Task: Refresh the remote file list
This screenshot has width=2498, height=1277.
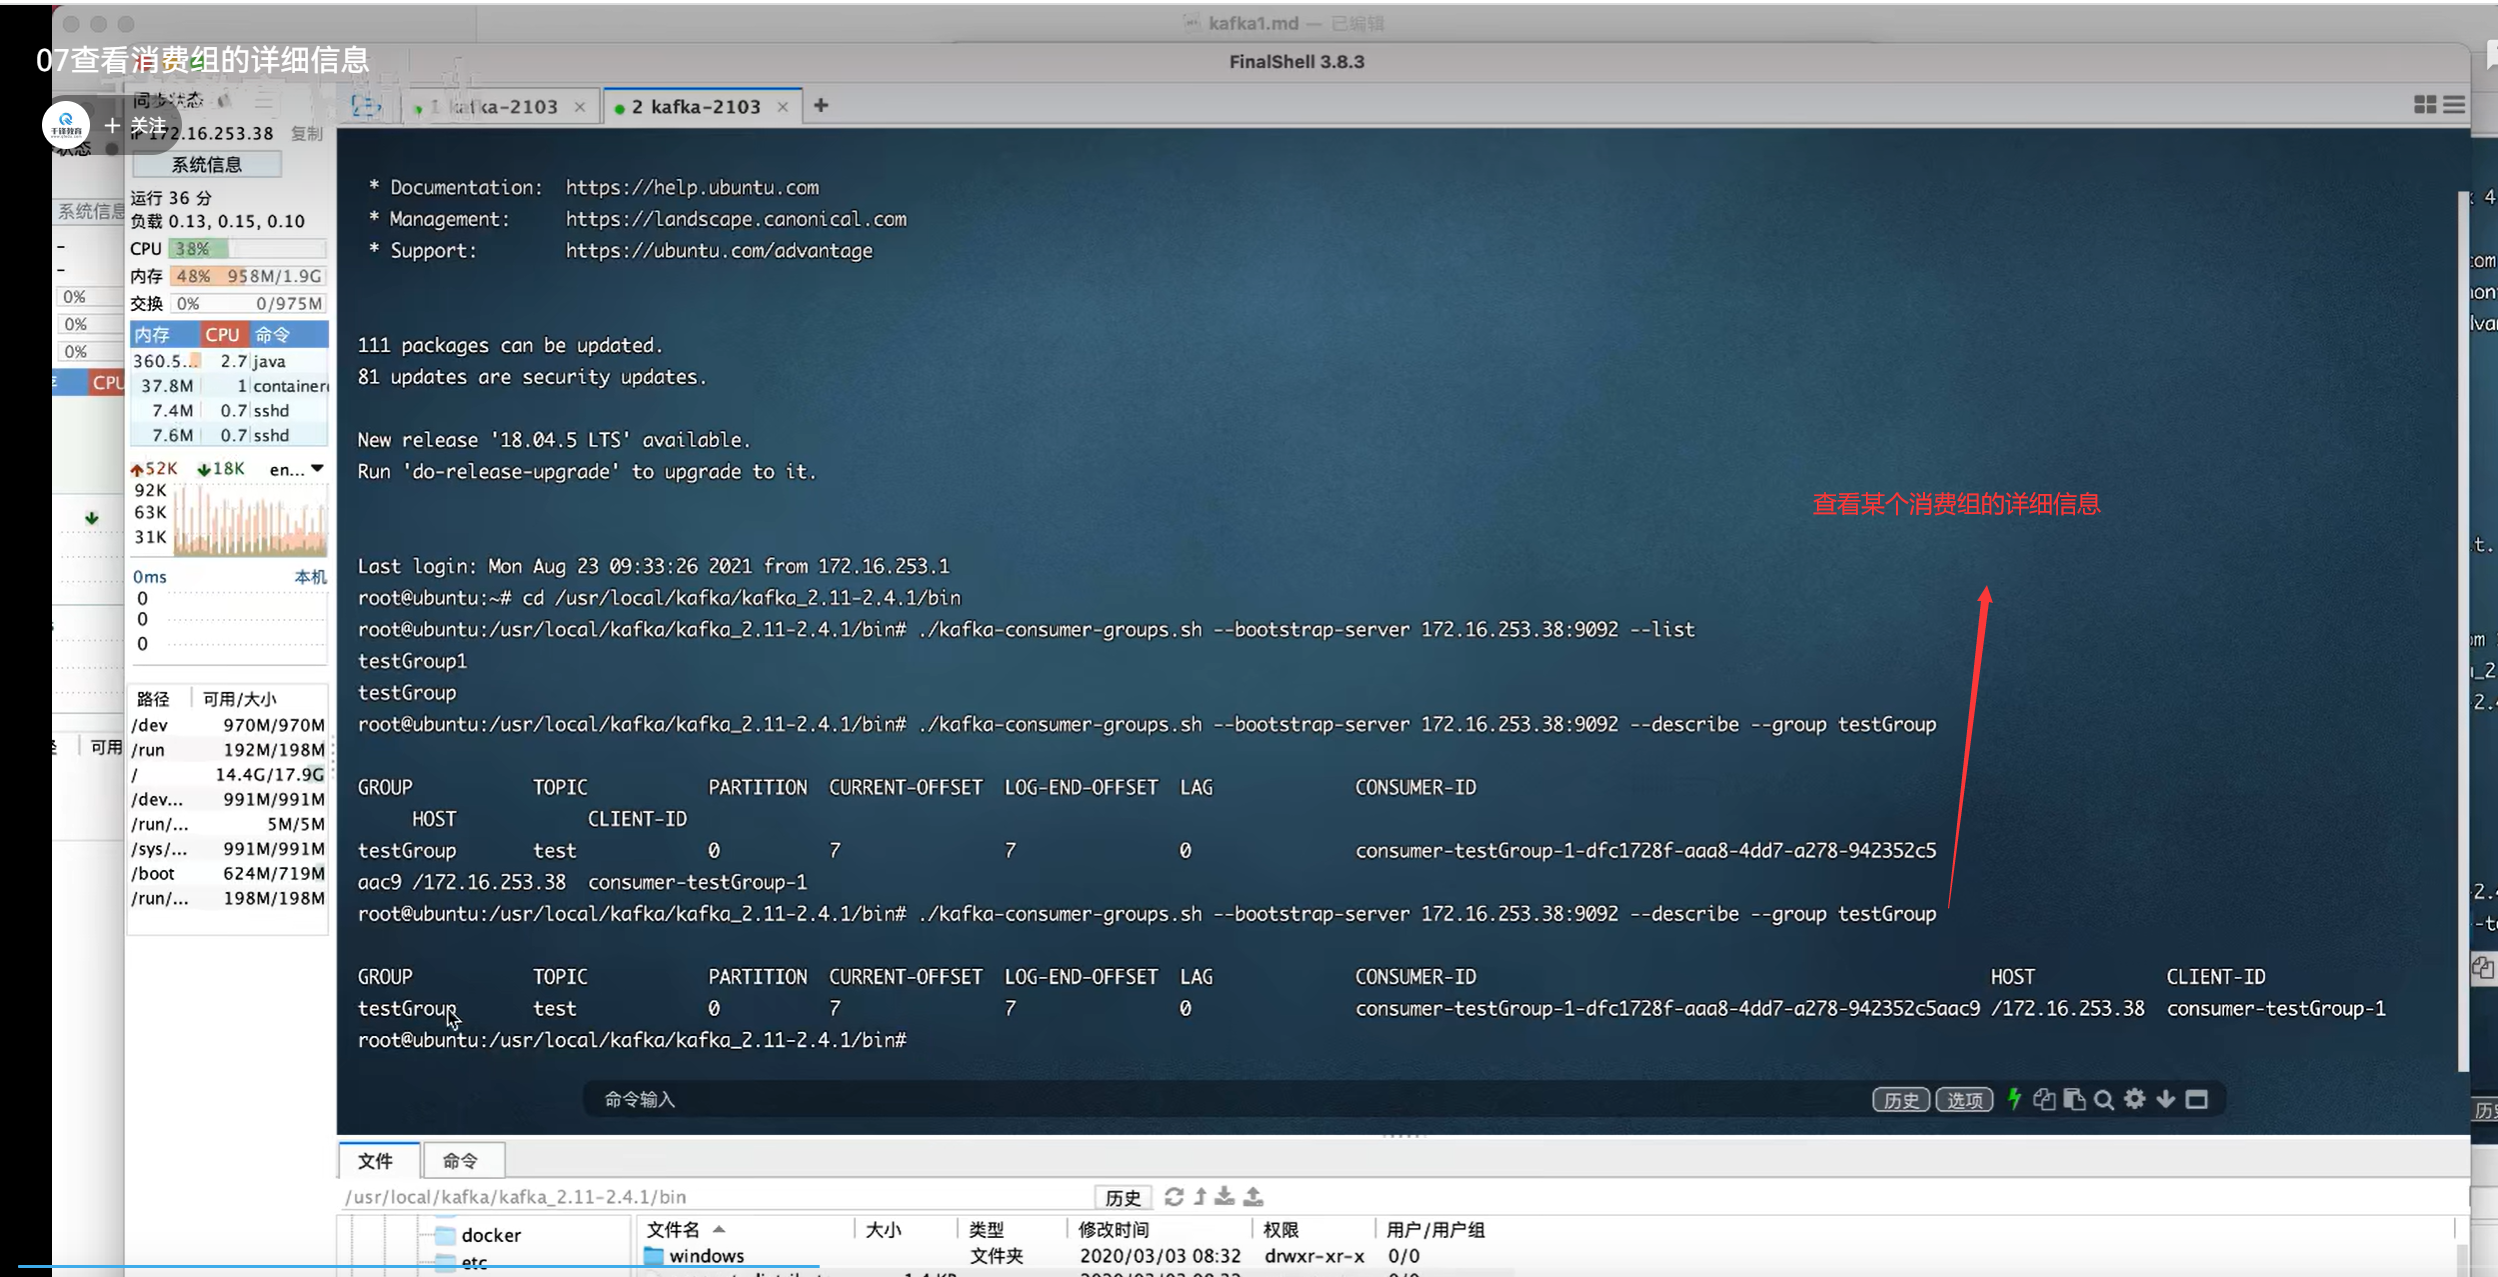Action: click(1174, 1196)
